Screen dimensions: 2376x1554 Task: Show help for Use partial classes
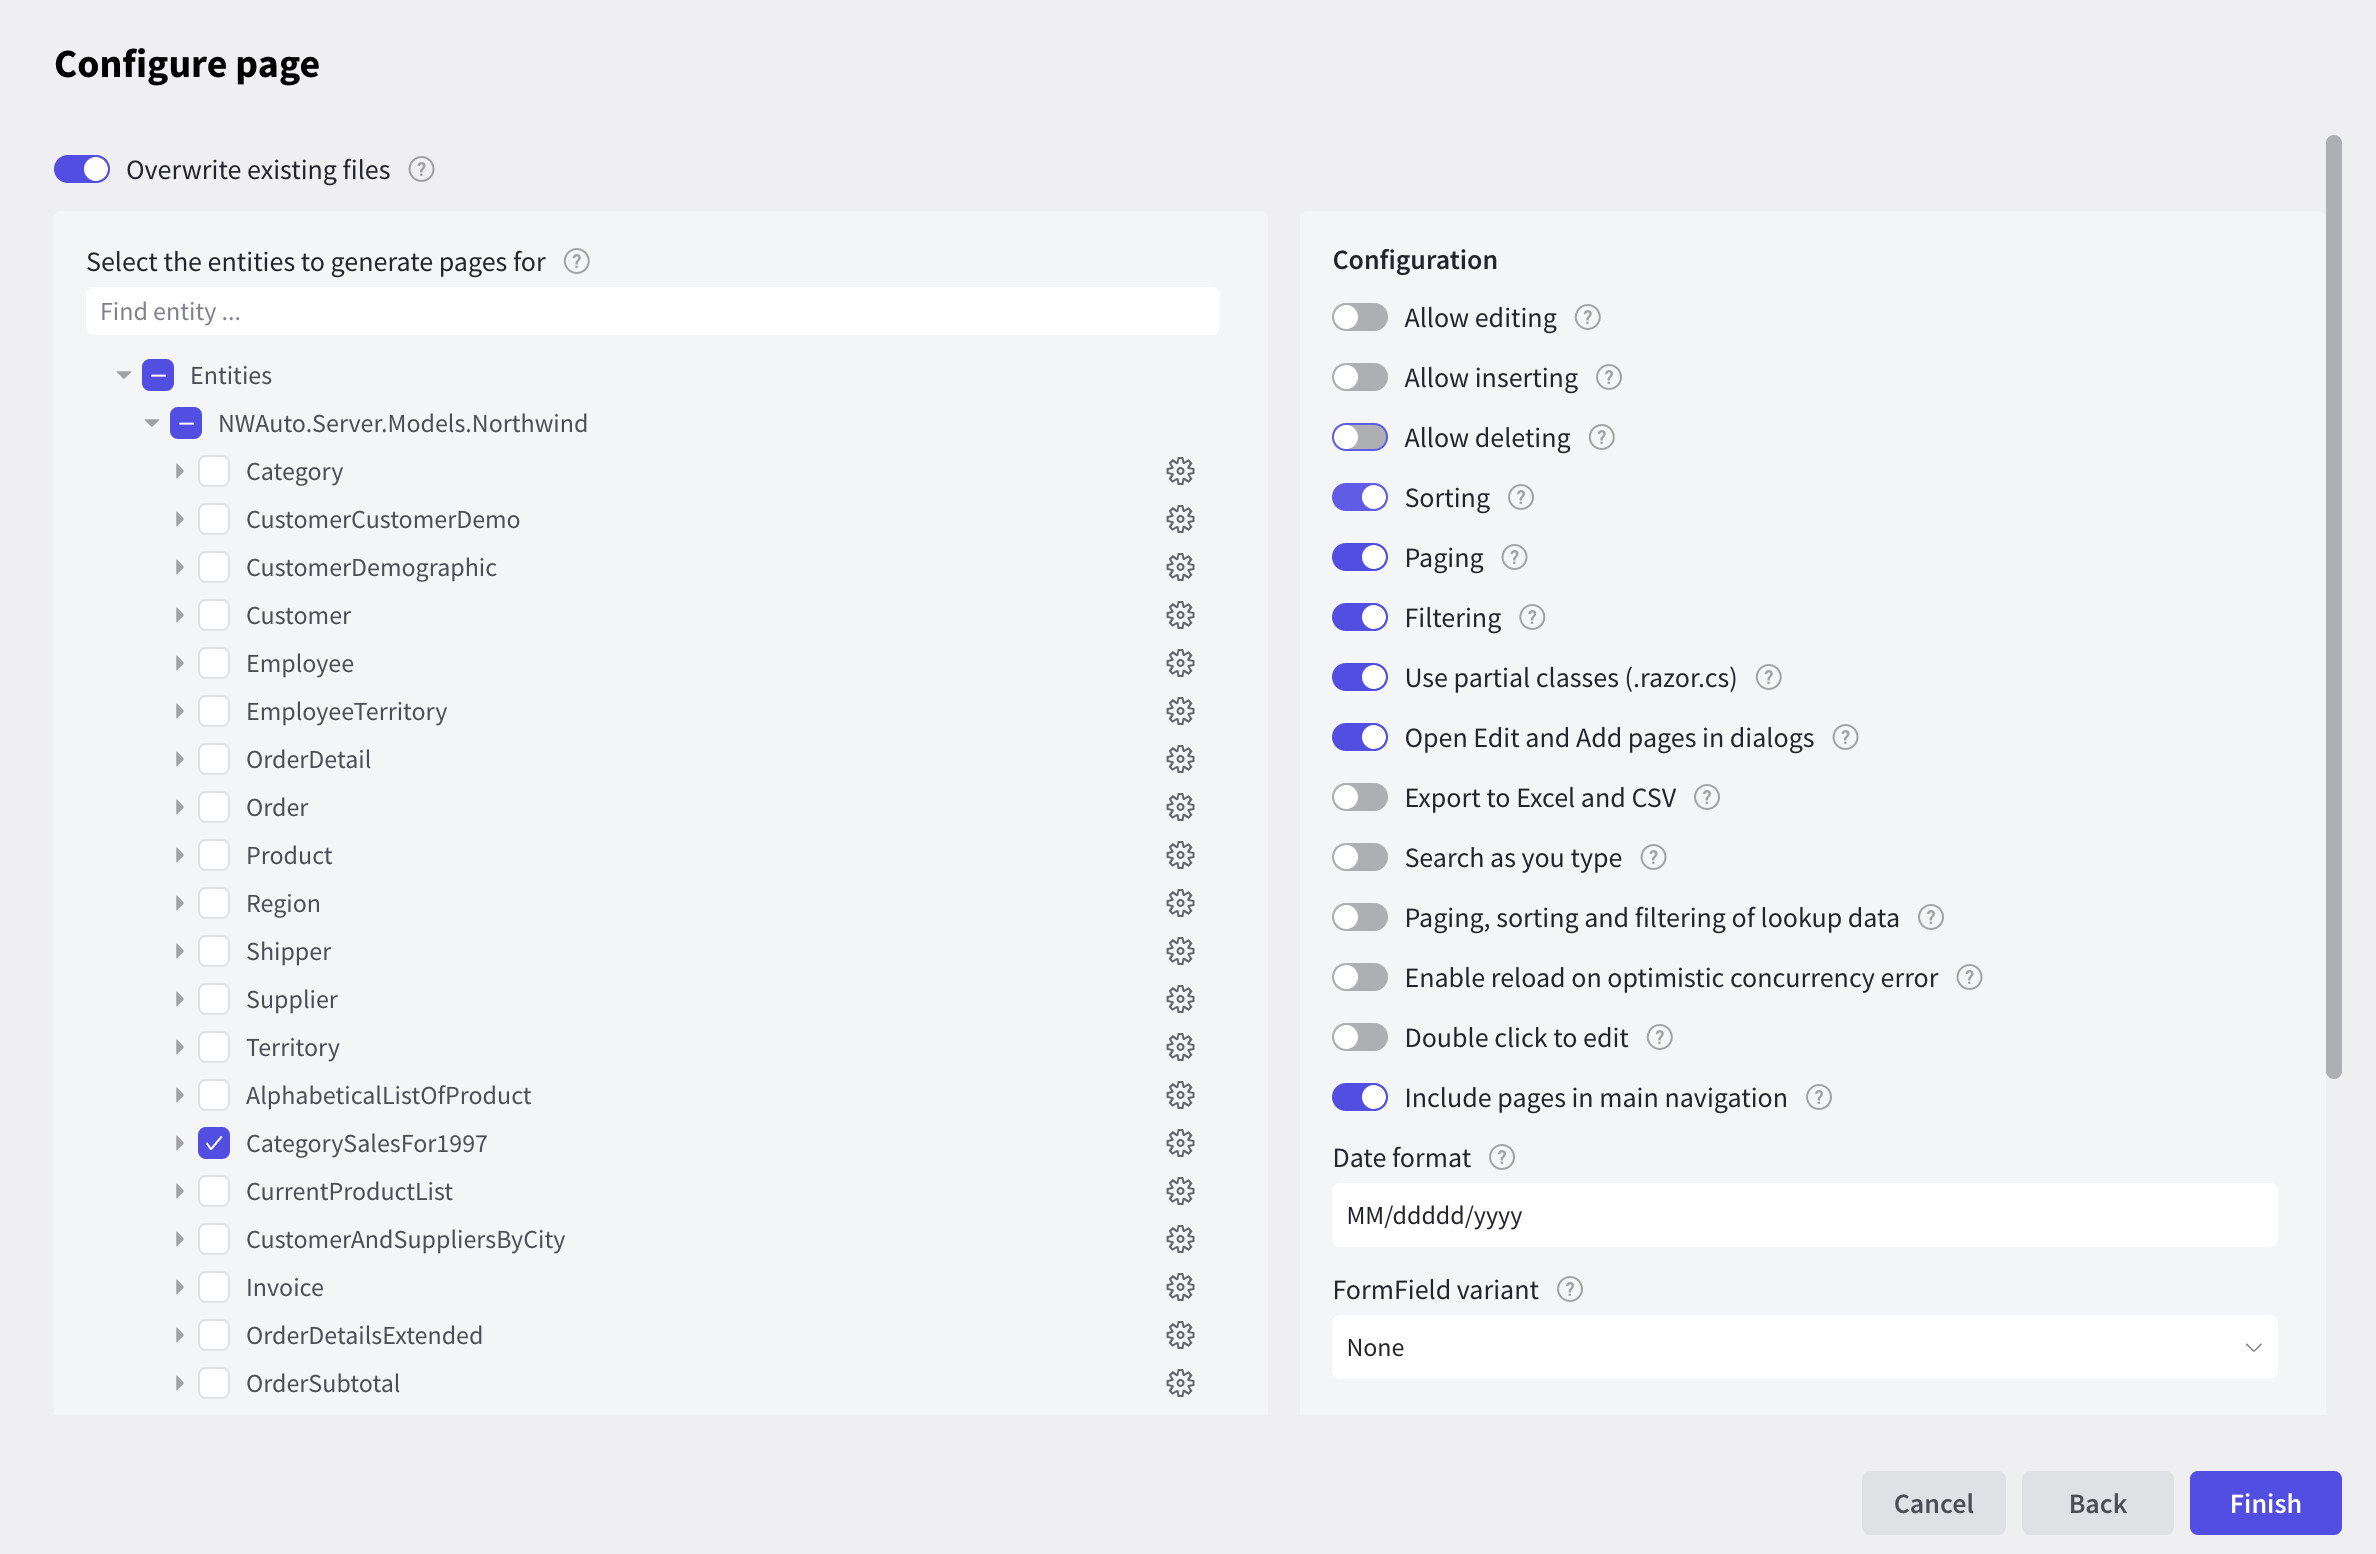[x=1768, y=678]
